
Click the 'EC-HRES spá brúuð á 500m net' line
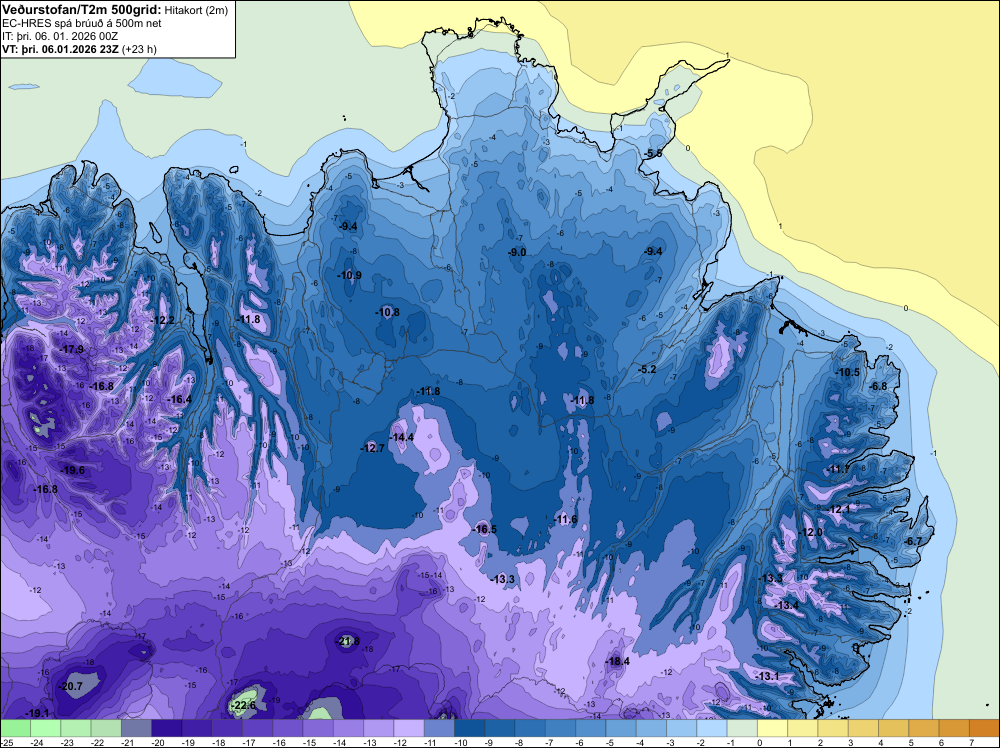(82, 23)
